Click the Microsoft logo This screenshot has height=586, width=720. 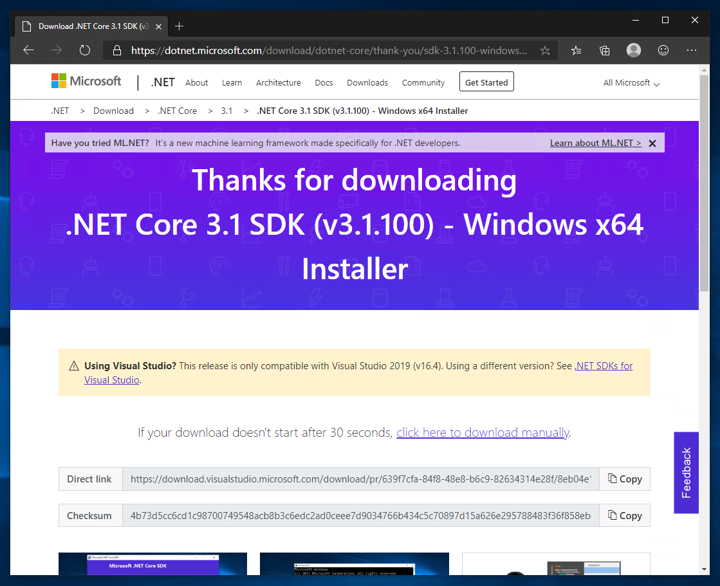(86, 81)
